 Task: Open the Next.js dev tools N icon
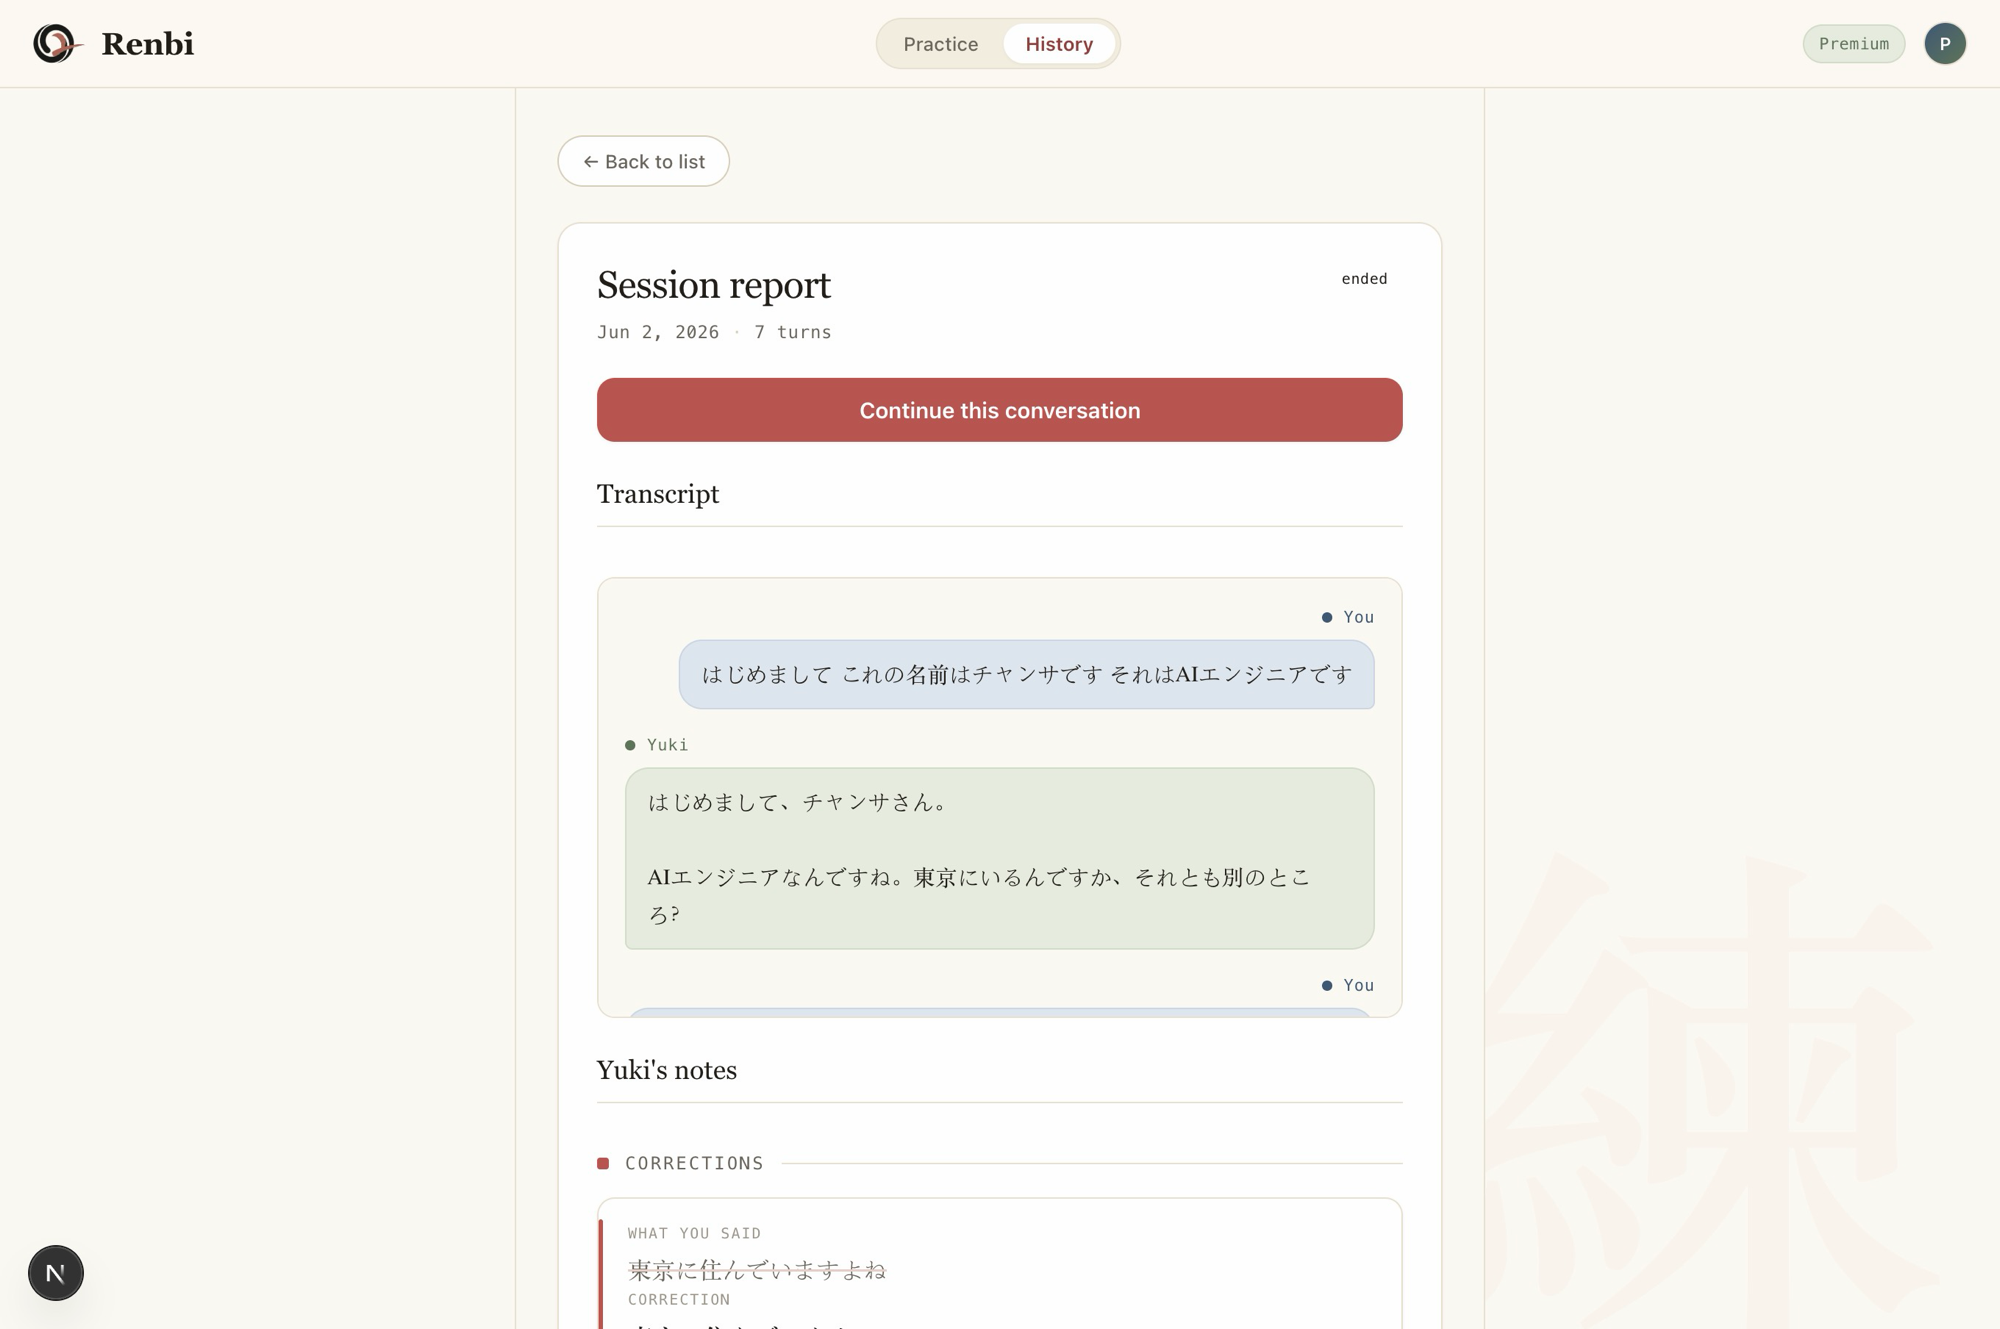coord(56,1273)
